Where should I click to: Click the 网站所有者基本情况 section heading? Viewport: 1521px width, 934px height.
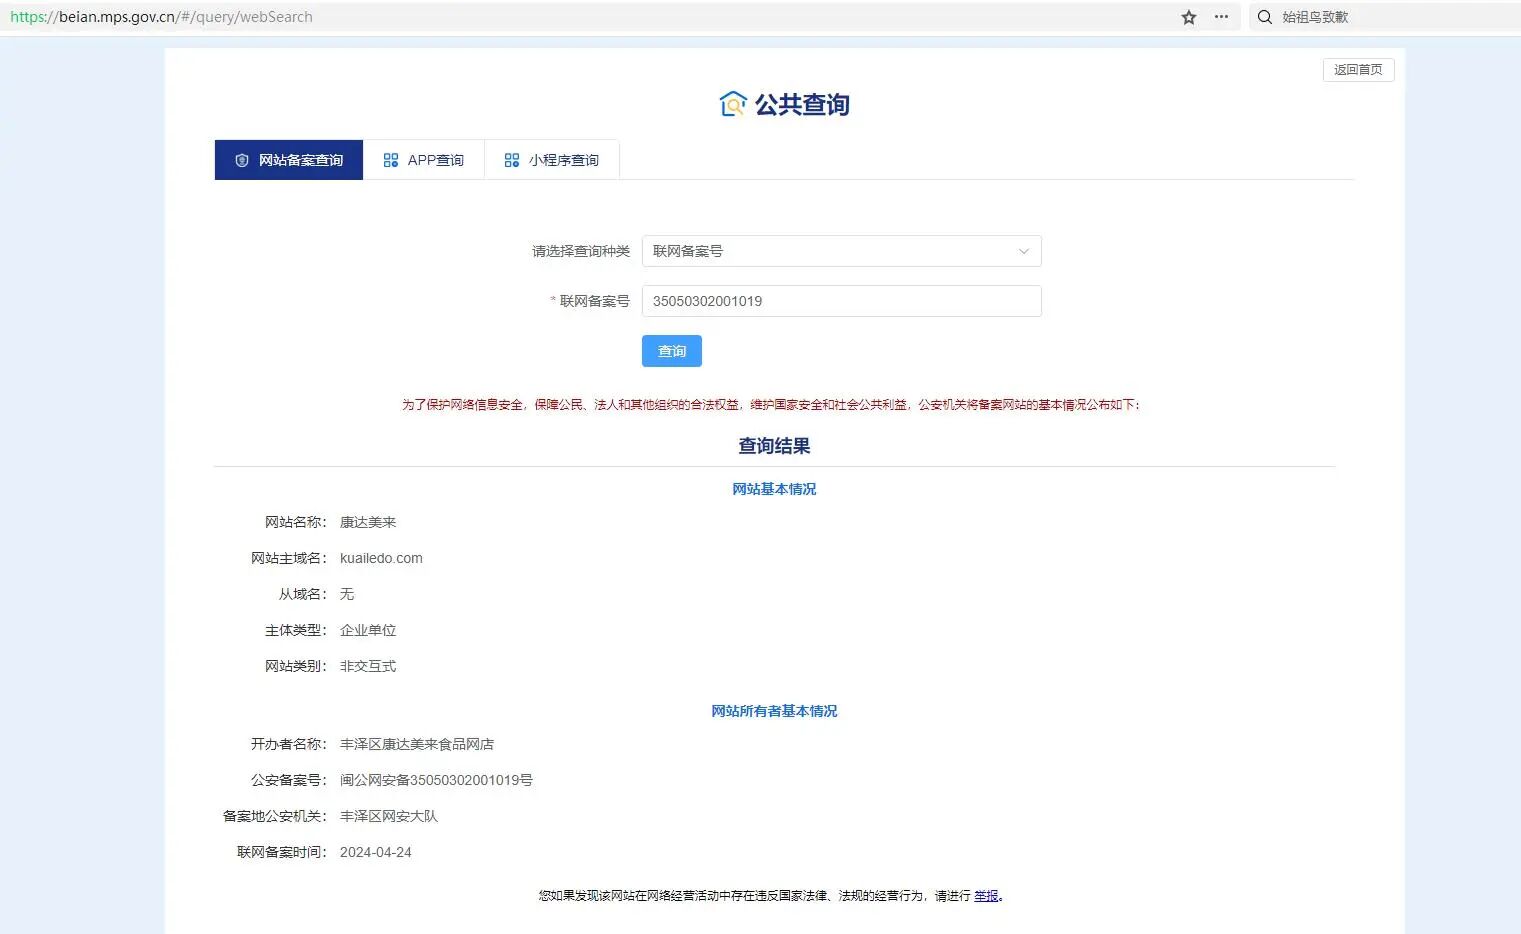pos(774,711)
